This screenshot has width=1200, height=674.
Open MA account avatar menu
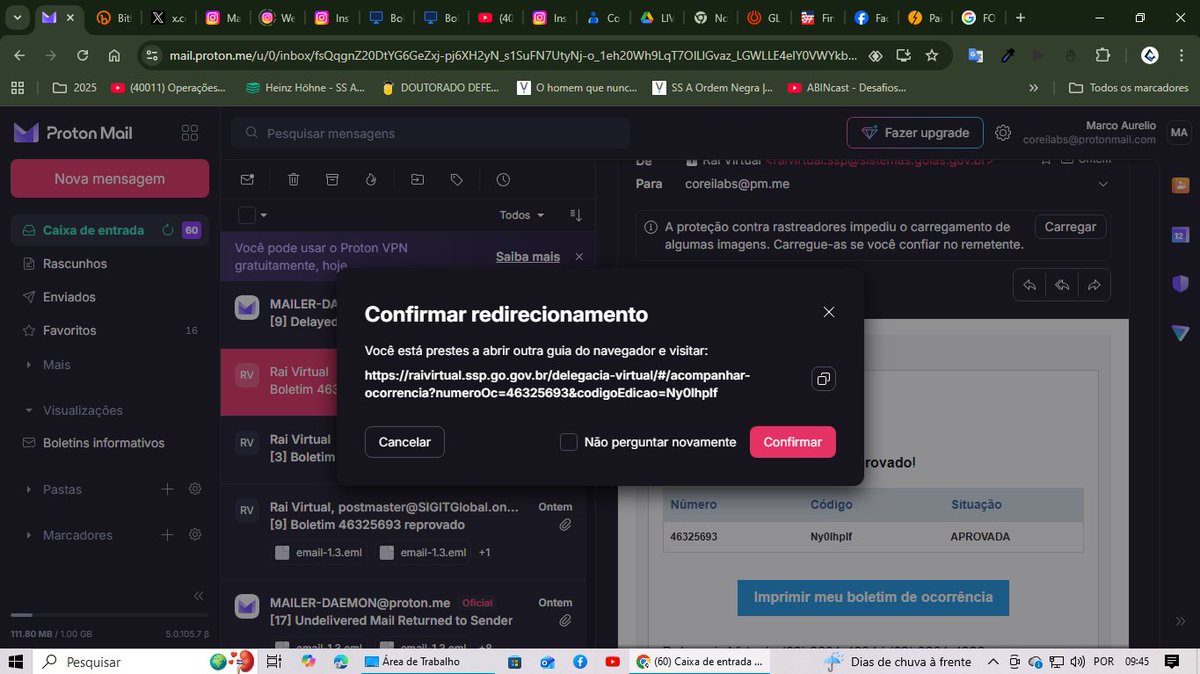pyautogui.click(x=1179, y=133)
